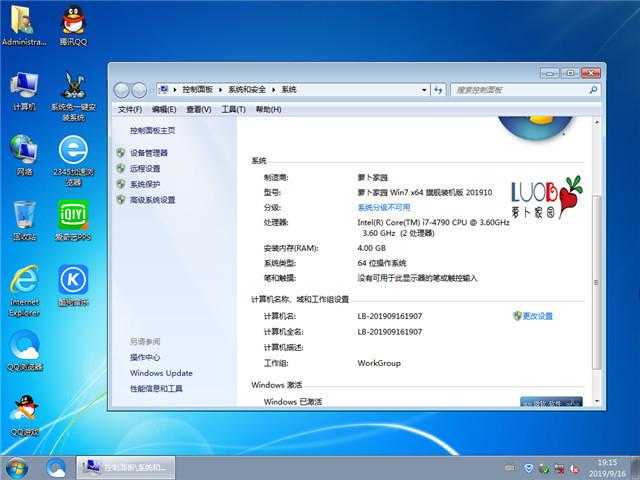Click the 更改设置 link

point(538,316)
